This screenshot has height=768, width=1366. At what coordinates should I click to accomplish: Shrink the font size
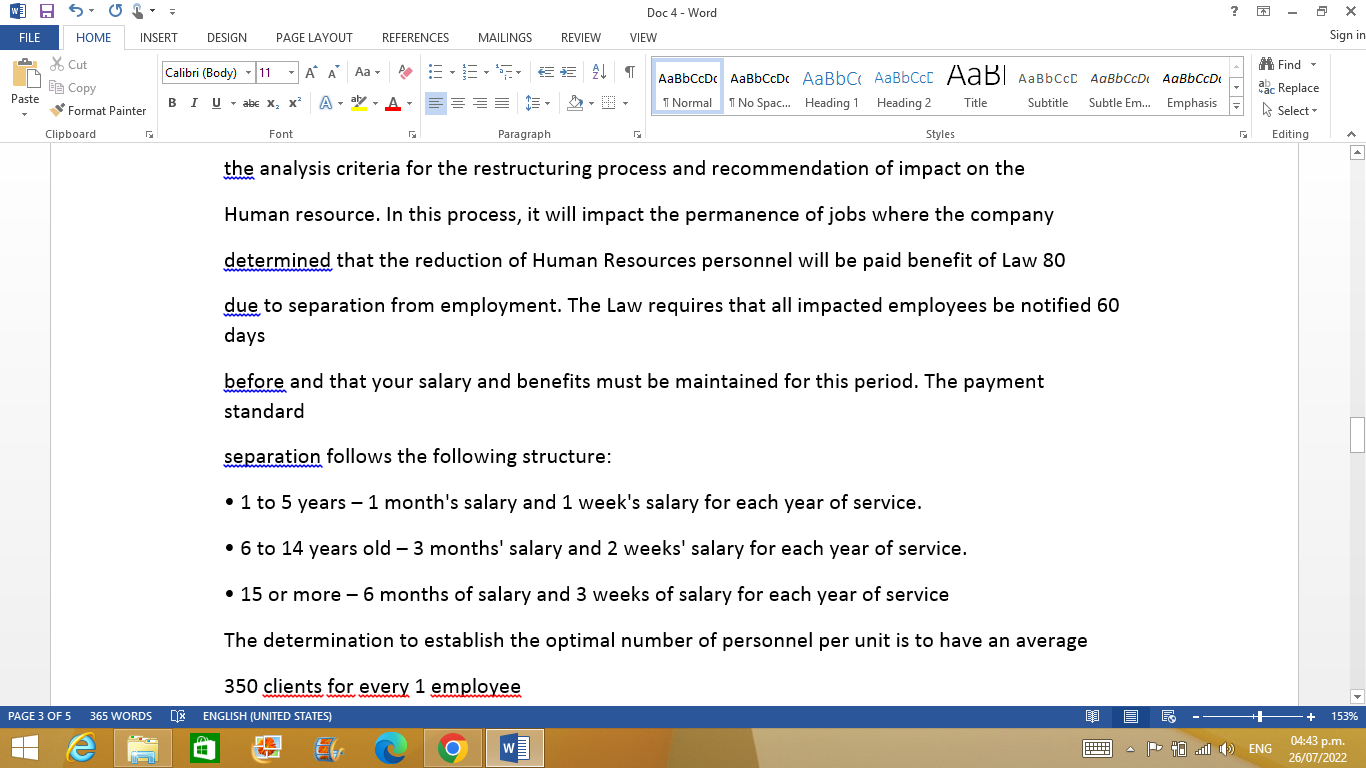[332, 72]
